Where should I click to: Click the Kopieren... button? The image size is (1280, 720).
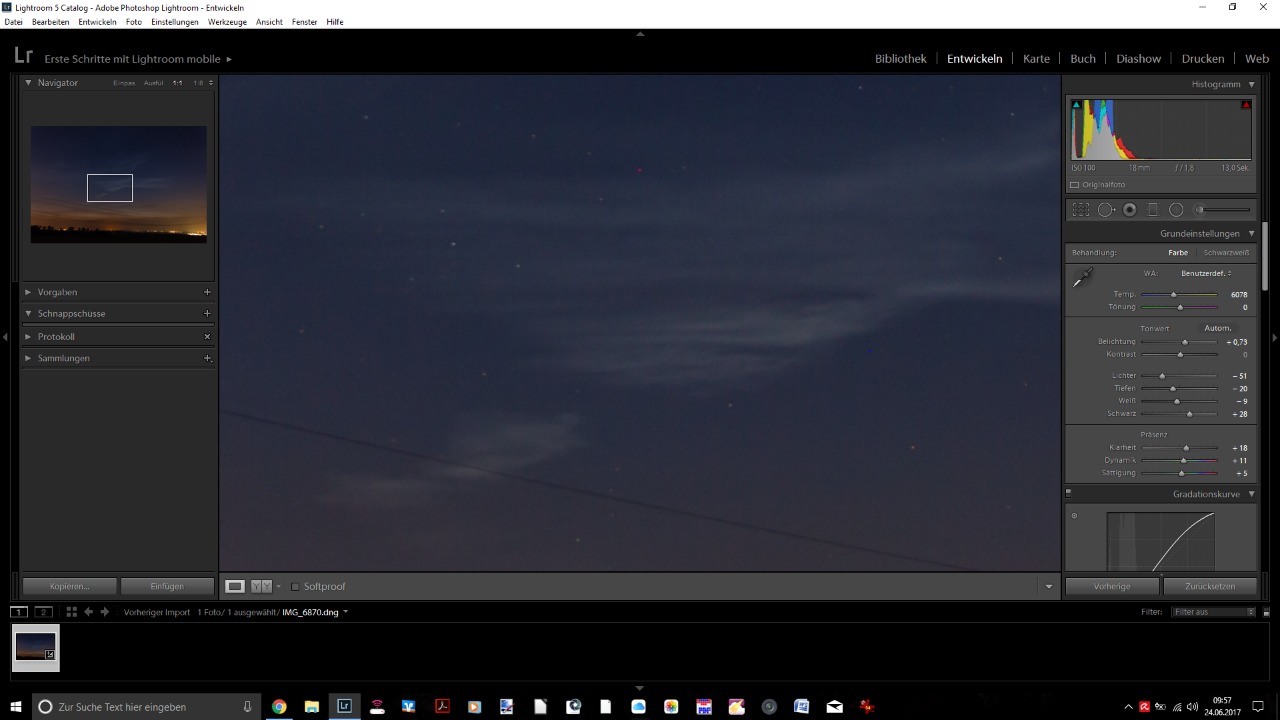point(70,587)
